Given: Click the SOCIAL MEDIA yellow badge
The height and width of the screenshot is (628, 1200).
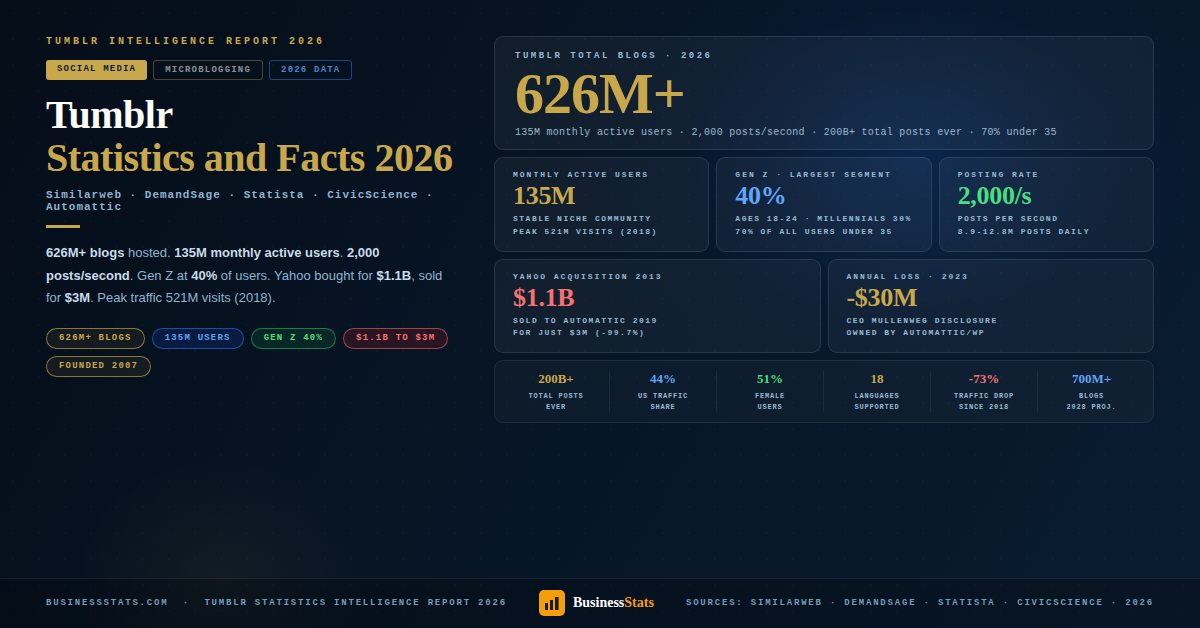Looking at the screenshot, I should (x=96, y=69).
